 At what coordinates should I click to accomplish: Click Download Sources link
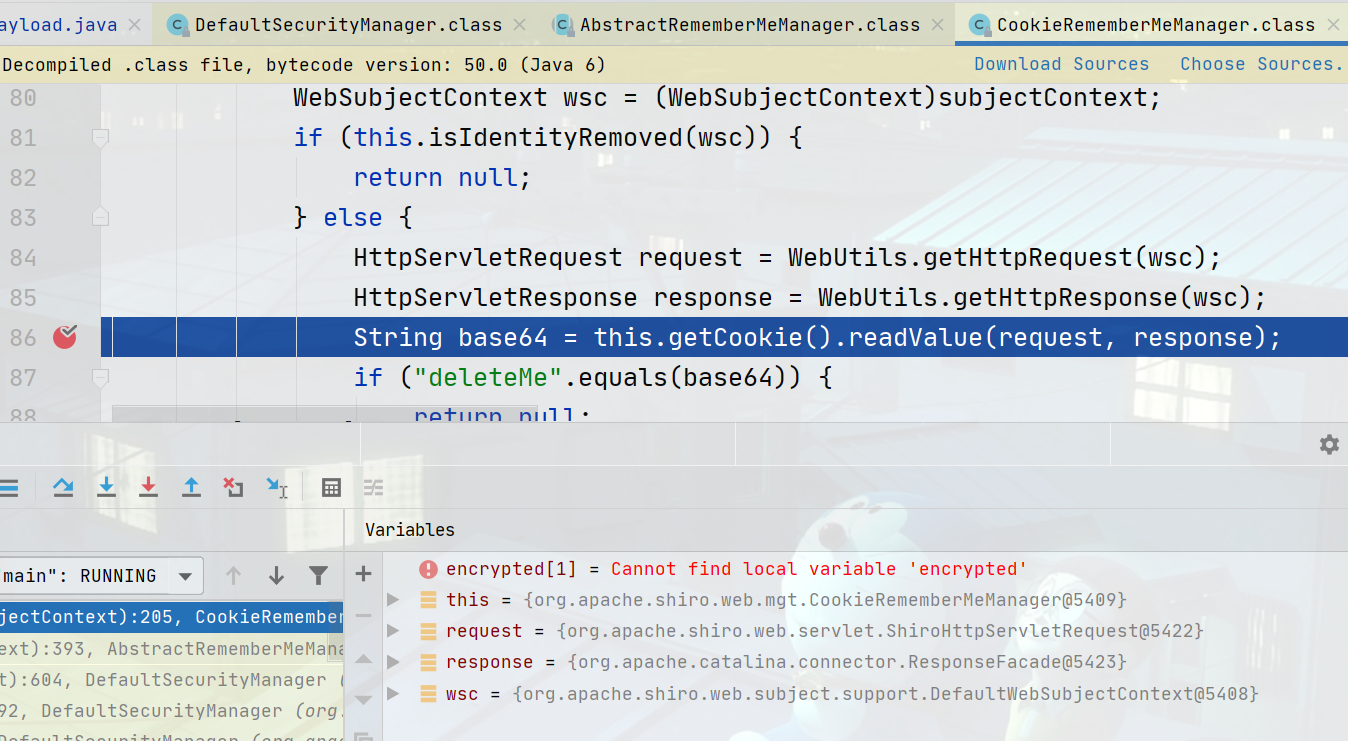(x=1062, y=64)
